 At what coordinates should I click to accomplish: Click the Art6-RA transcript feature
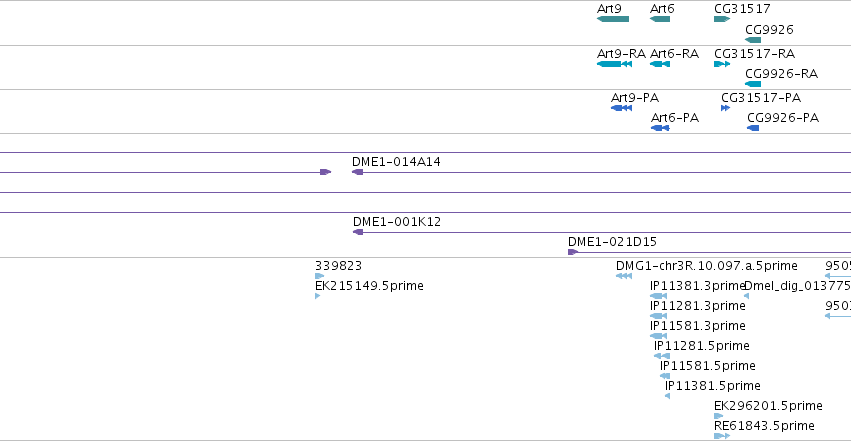pyautogui.click(x=659, y=64)
